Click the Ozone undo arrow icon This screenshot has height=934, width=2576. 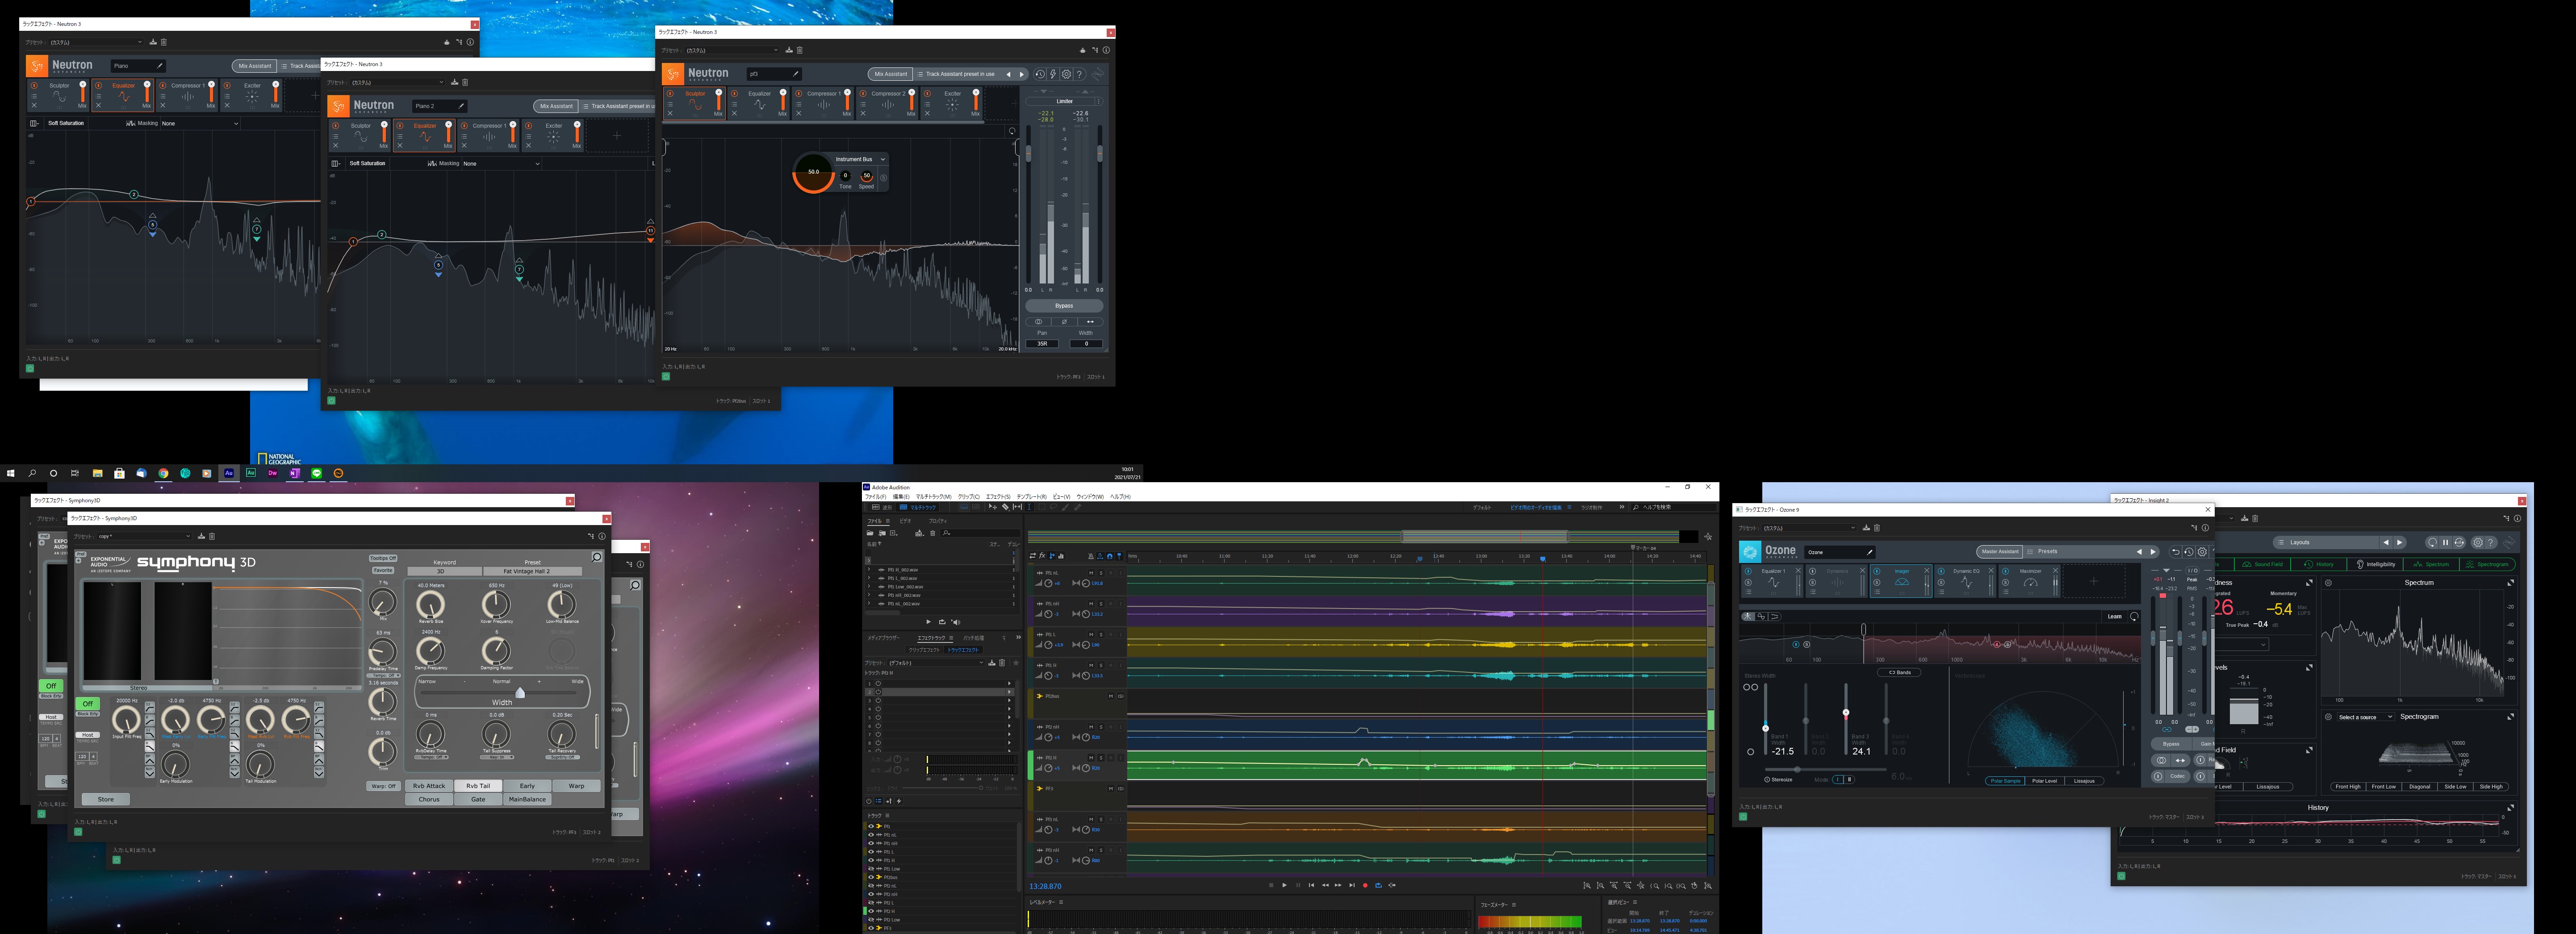pos(2175,552)
